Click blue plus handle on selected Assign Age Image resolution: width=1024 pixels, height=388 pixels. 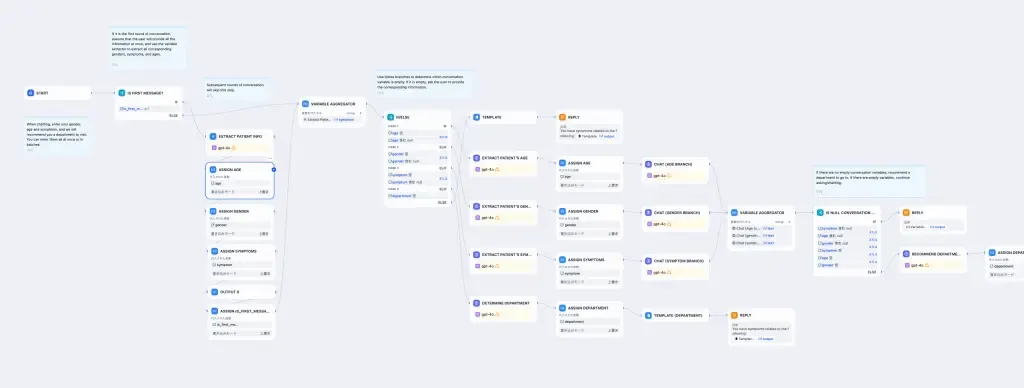274,169
